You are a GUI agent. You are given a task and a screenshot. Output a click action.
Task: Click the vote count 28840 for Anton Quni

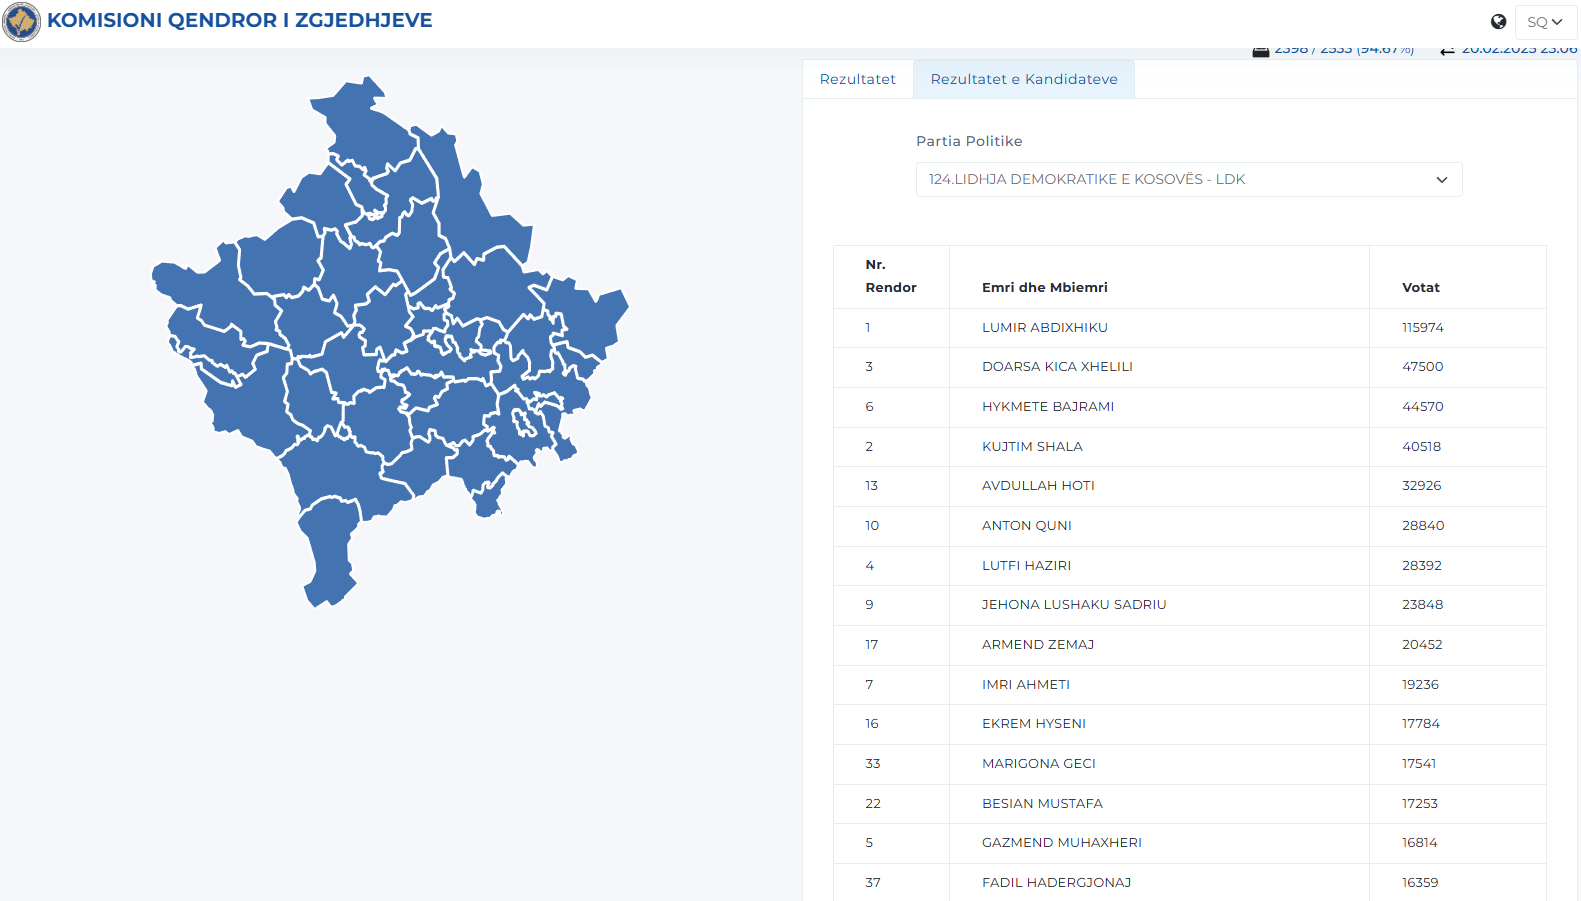pos(1422,526)
